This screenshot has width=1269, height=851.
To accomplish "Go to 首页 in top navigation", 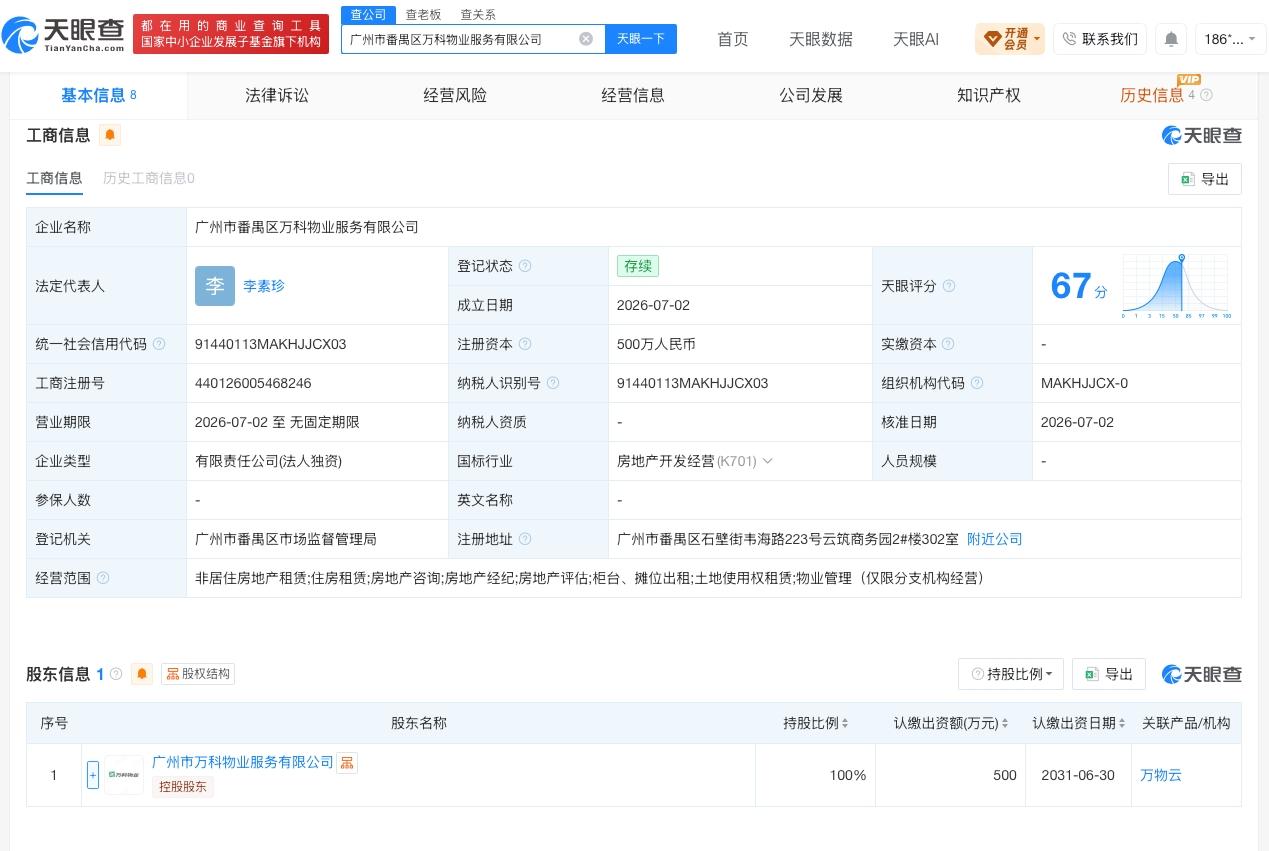I will click(x=733, y=39).
